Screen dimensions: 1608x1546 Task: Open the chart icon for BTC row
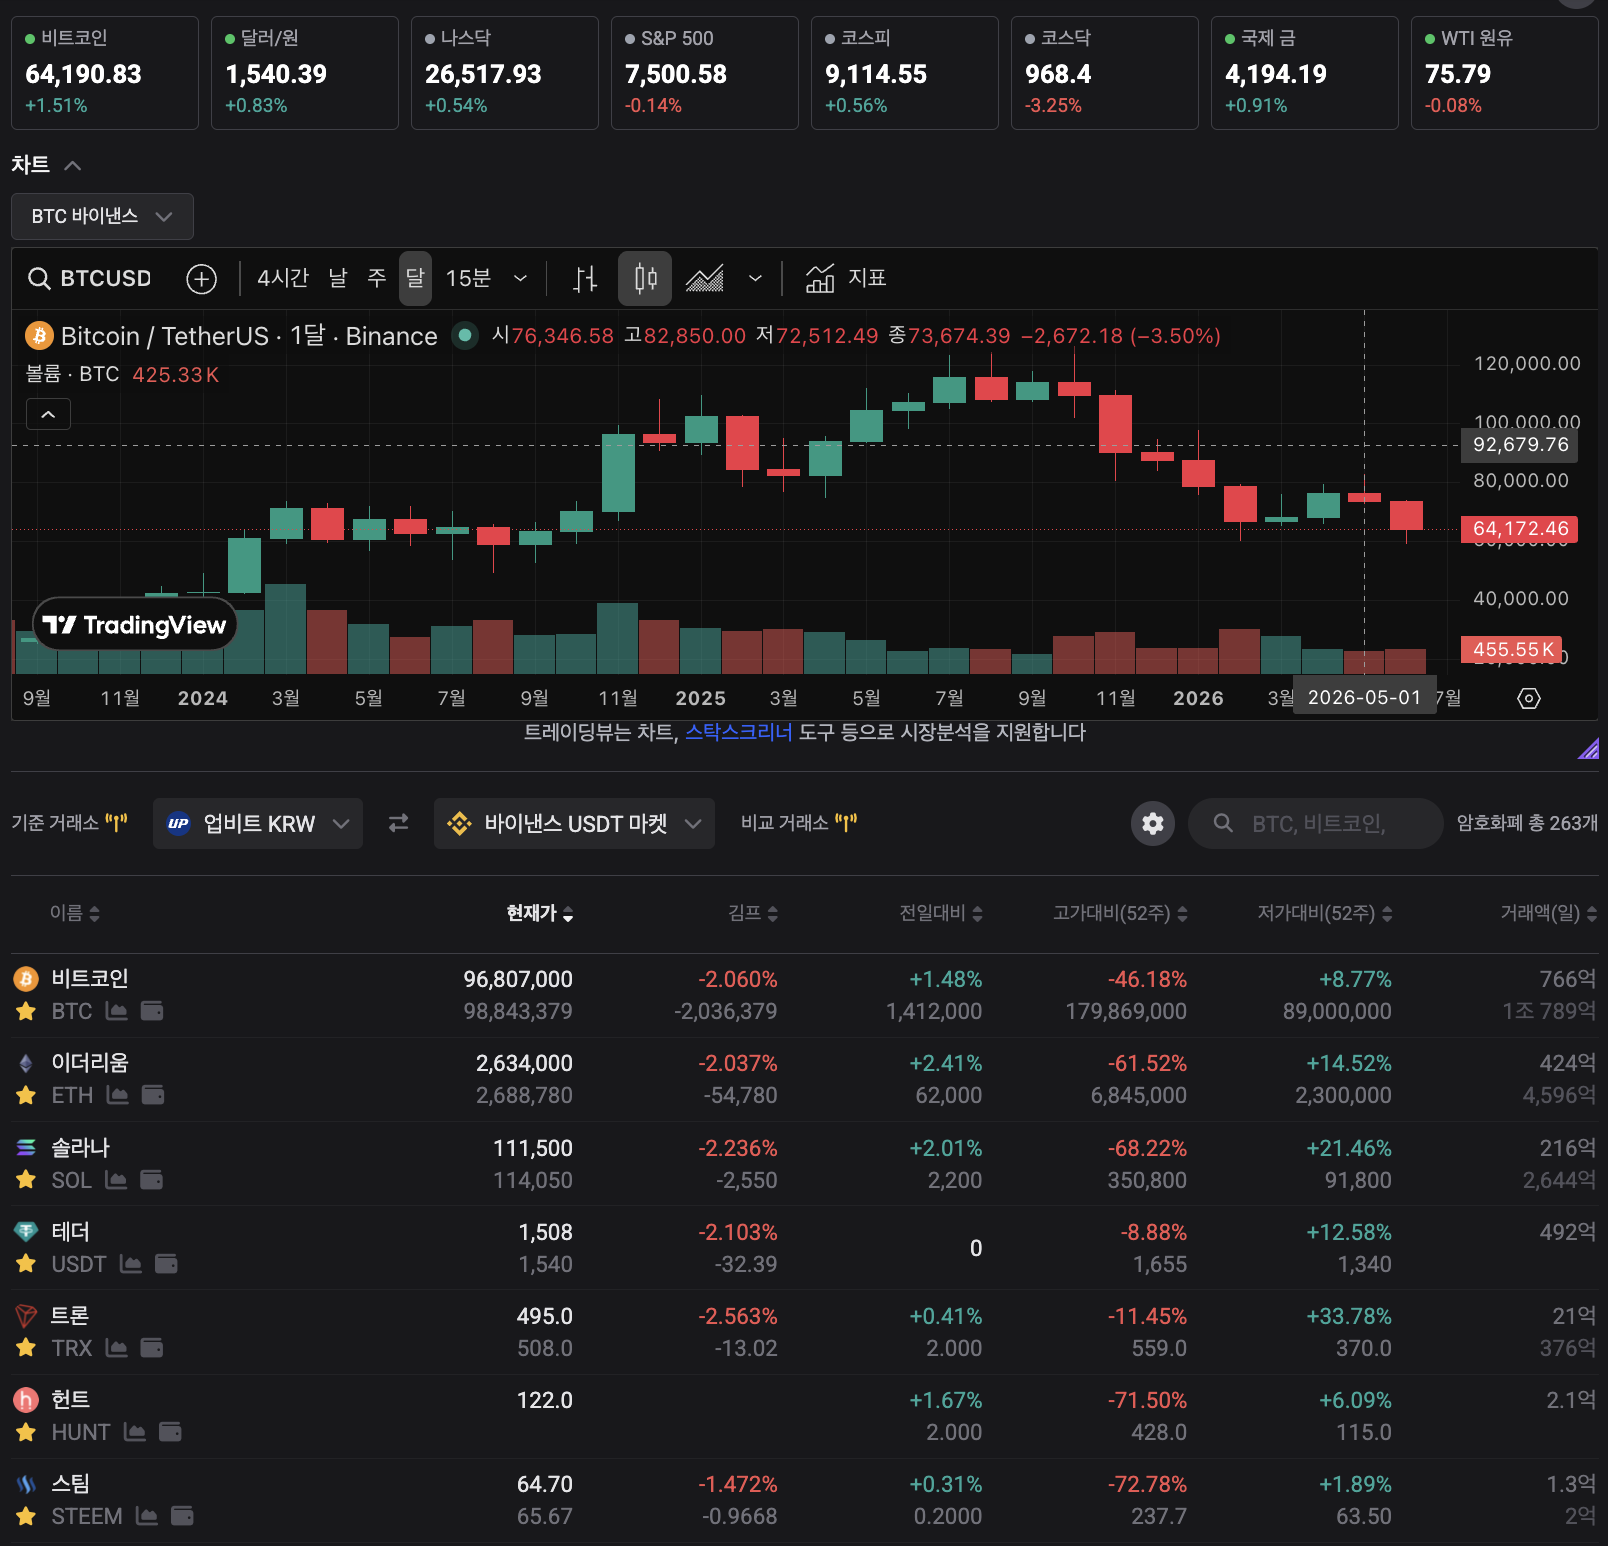[x=116, y=1011]
